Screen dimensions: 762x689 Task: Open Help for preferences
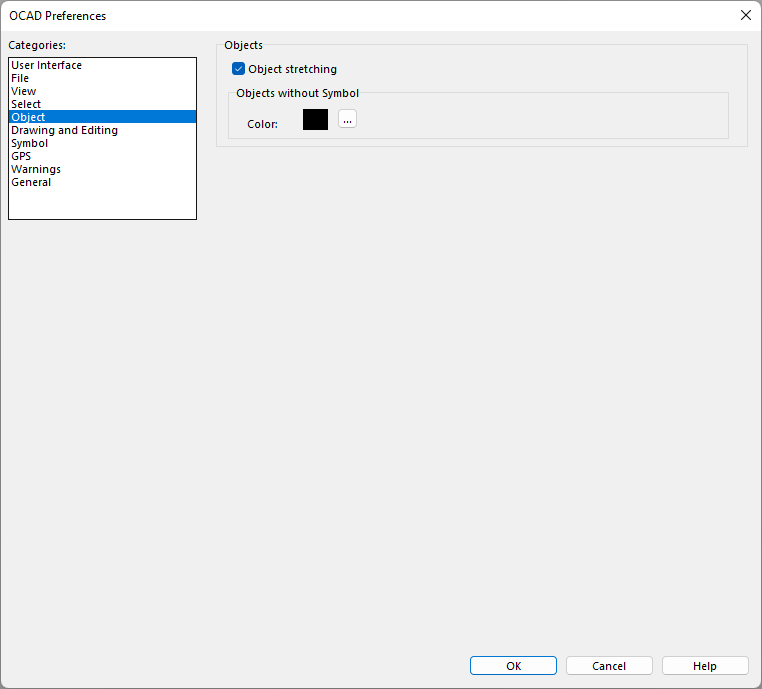coord(705,666)
